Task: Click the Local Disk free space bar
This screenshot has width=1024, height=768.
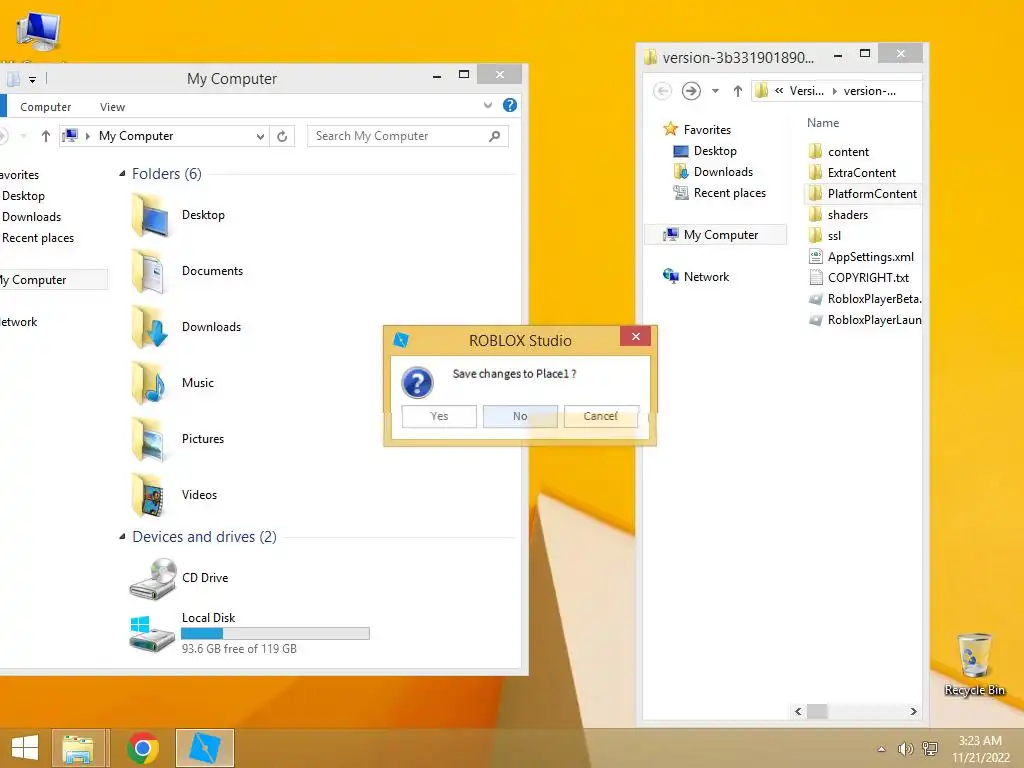Action: [x=275, y=633]
